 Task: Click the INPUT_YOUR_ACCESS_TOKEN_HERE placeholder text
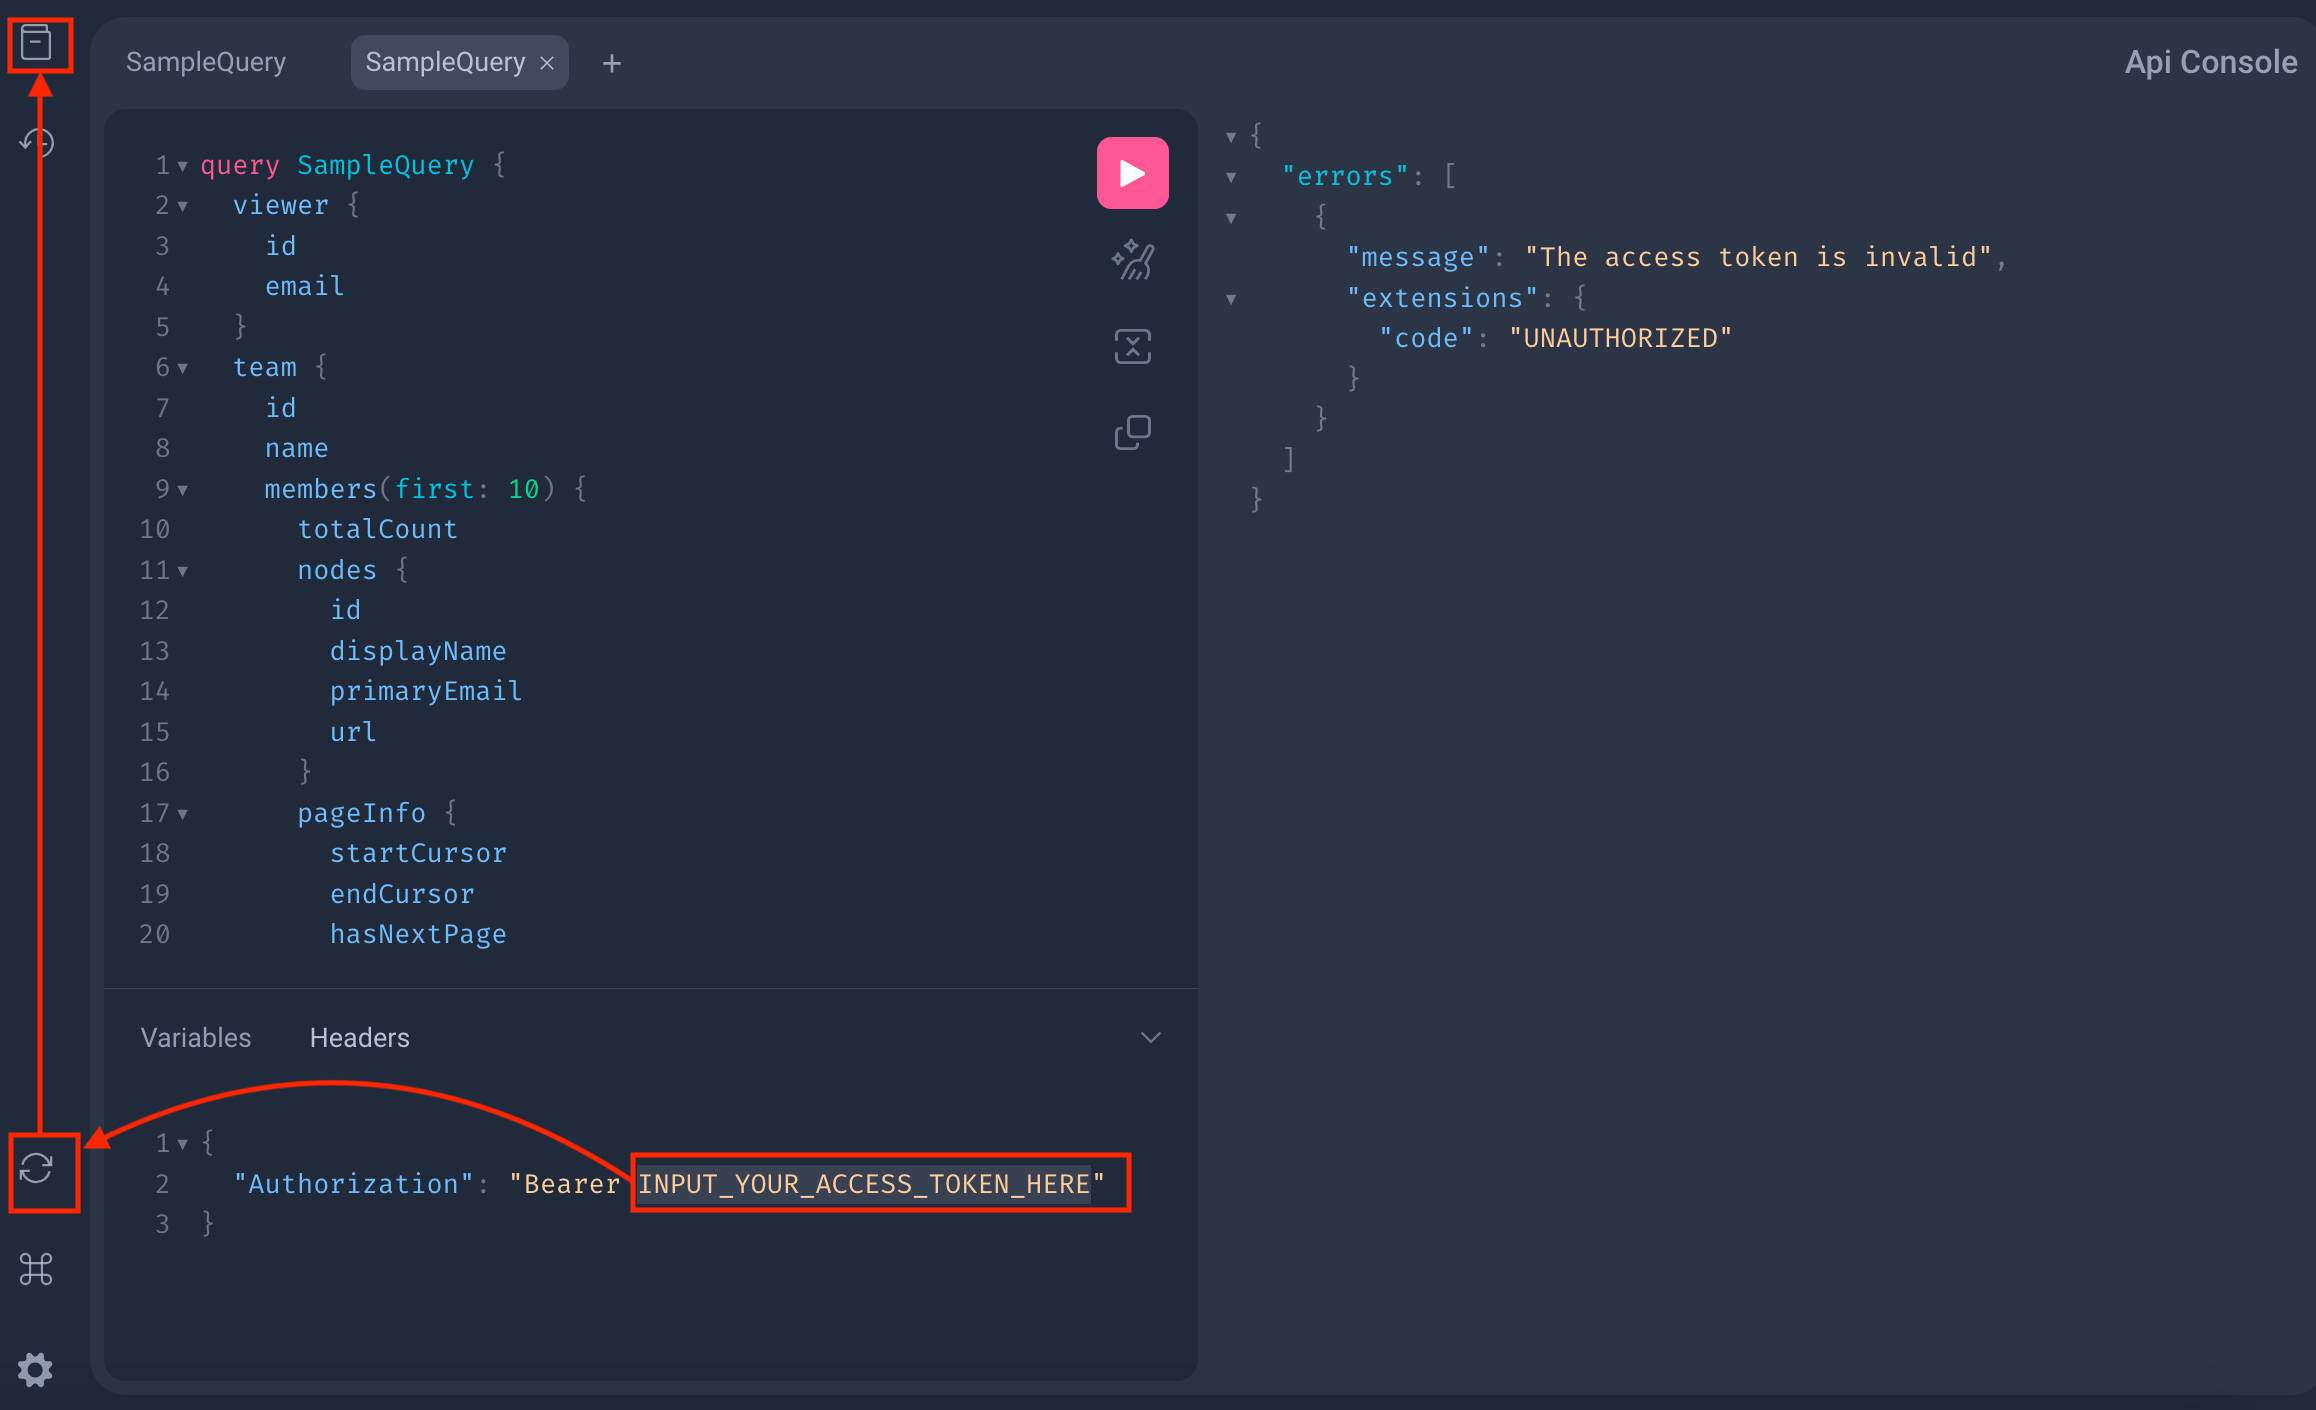(864, 1184)
